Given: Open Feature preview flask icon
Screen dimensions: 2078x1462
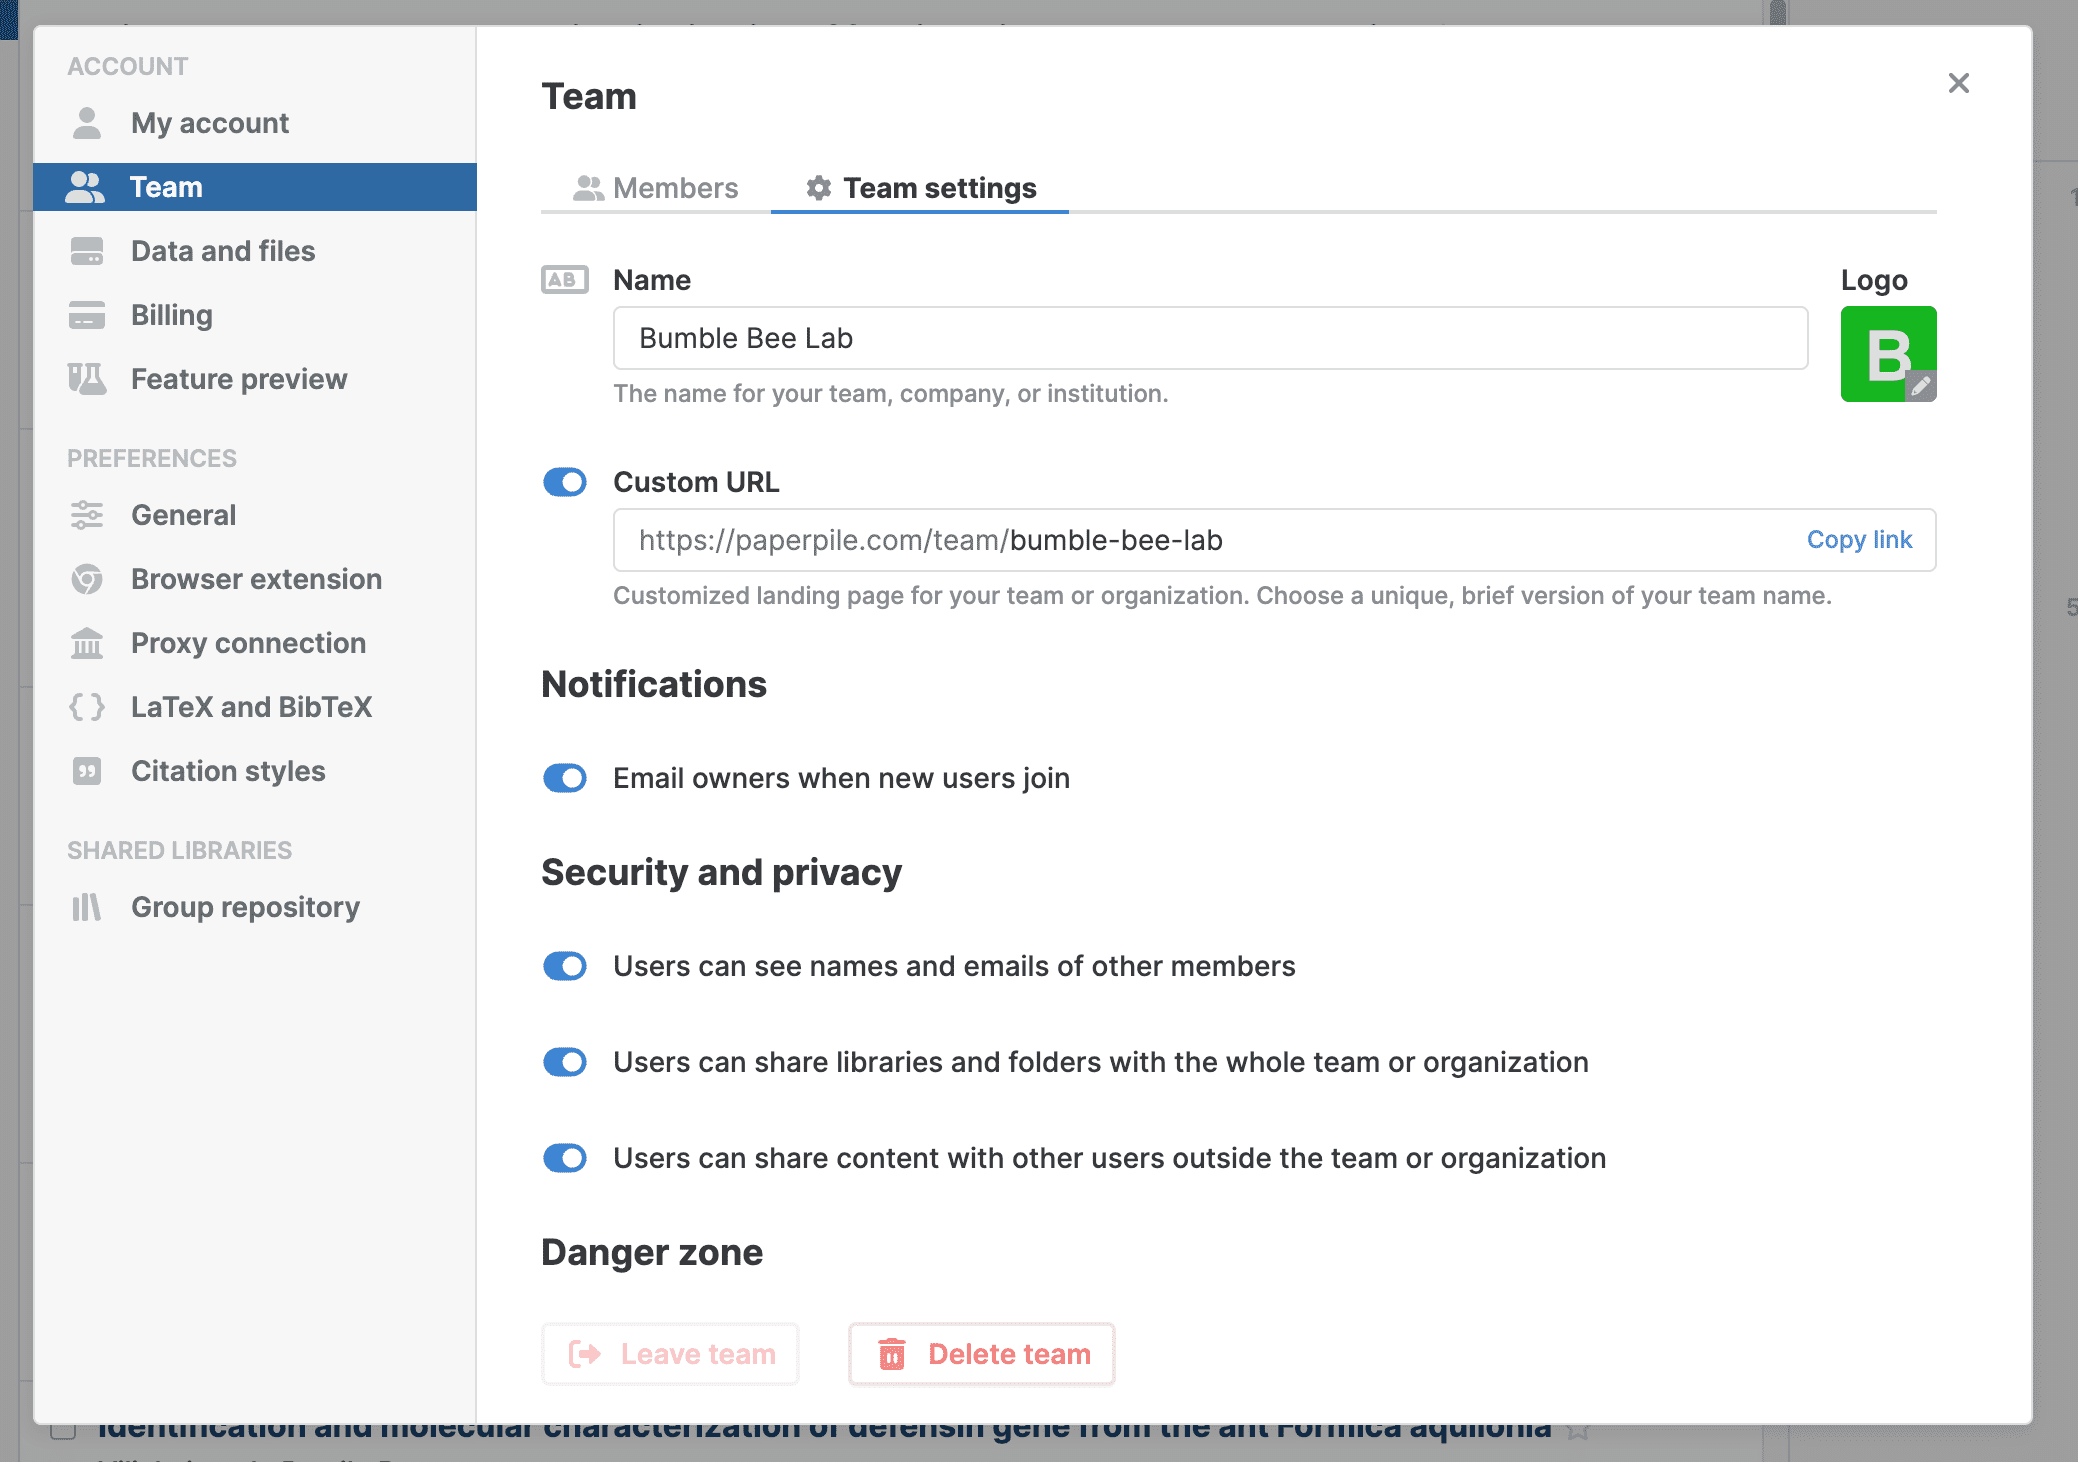Looking at the screenshot, I should point(87,379).
